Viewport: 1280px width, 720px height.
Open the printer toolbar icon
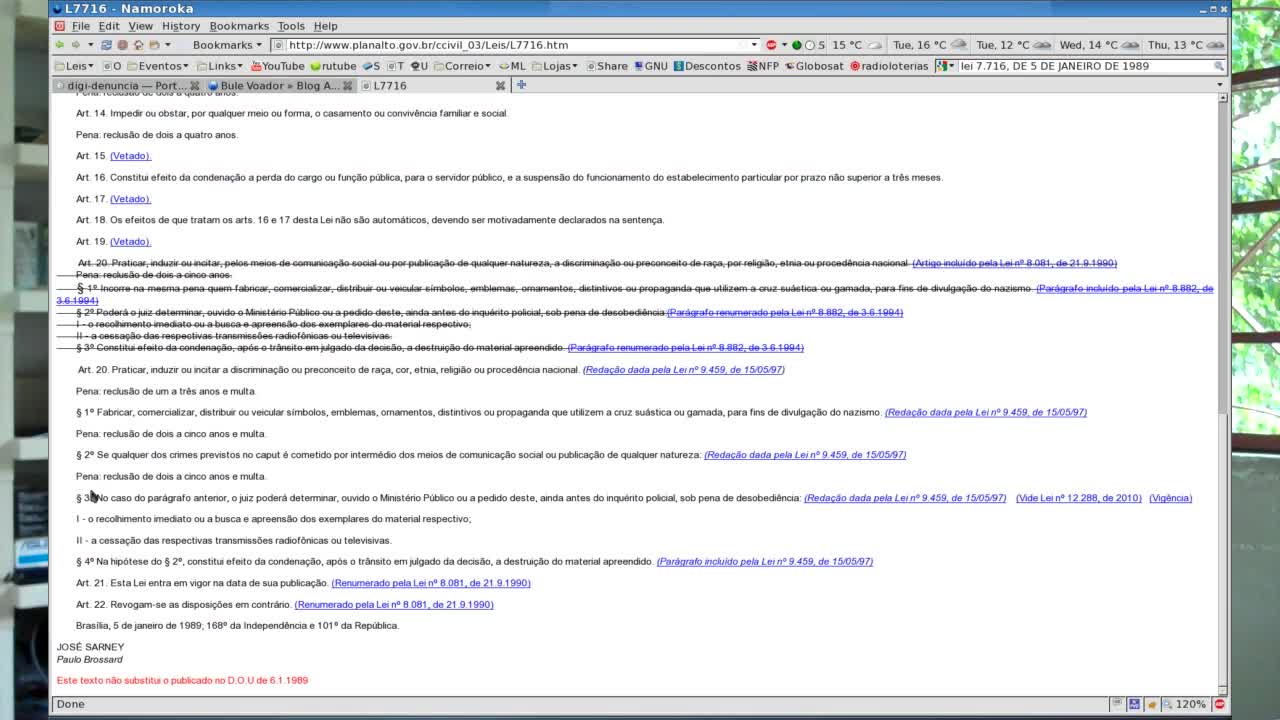coord(154,45)
